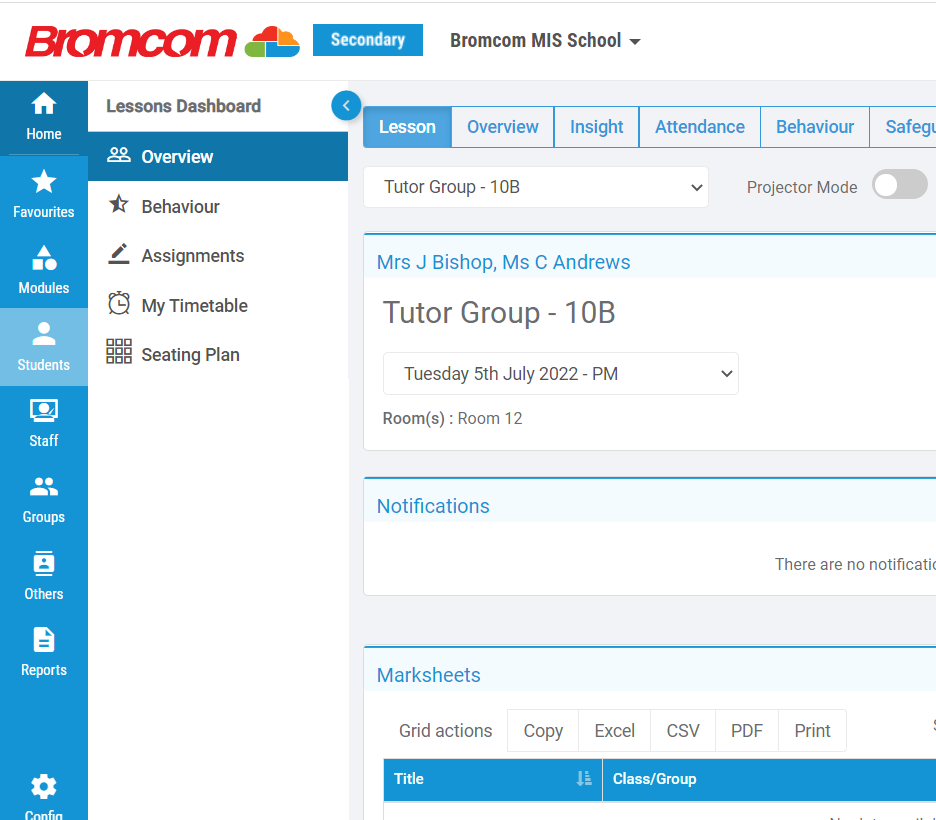
Task: Select Behaviour in Lessons Dashboard menu
Action: (x=218, y=206)
